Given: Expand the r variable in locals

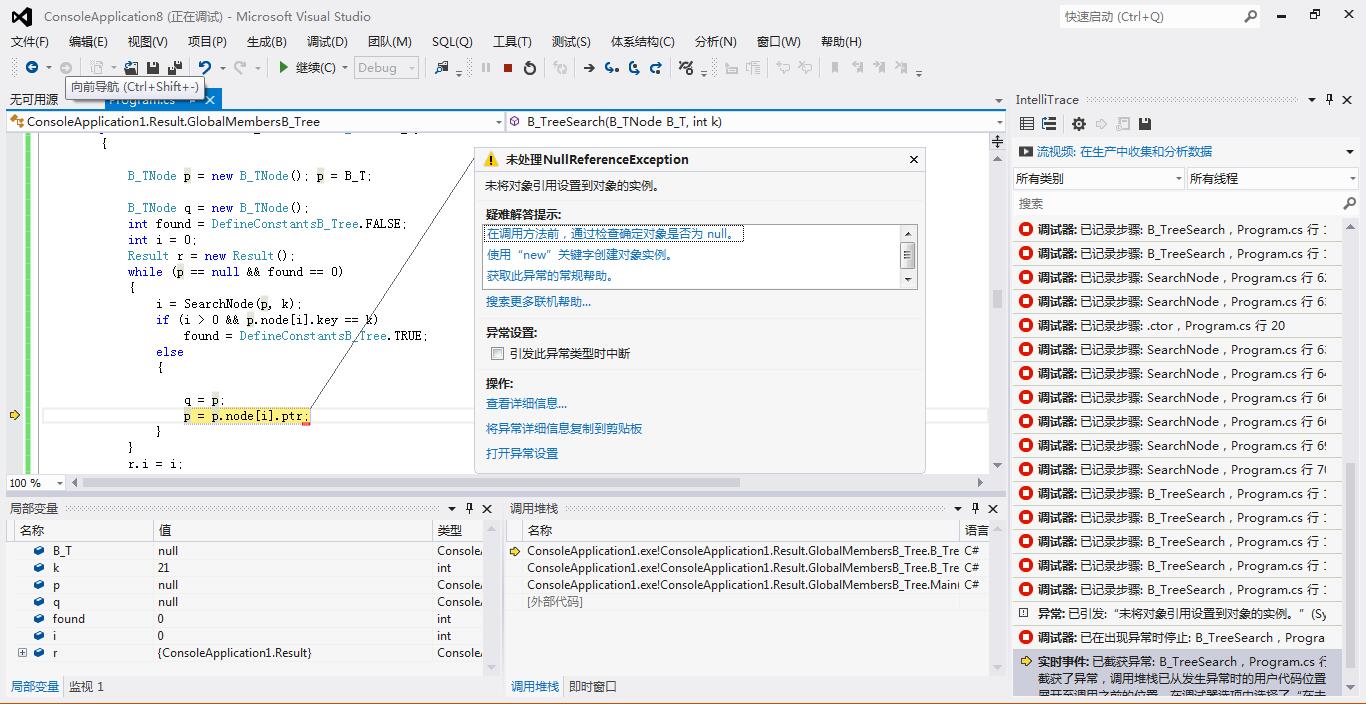Looking at the screenshot, I should pos(22,653).
